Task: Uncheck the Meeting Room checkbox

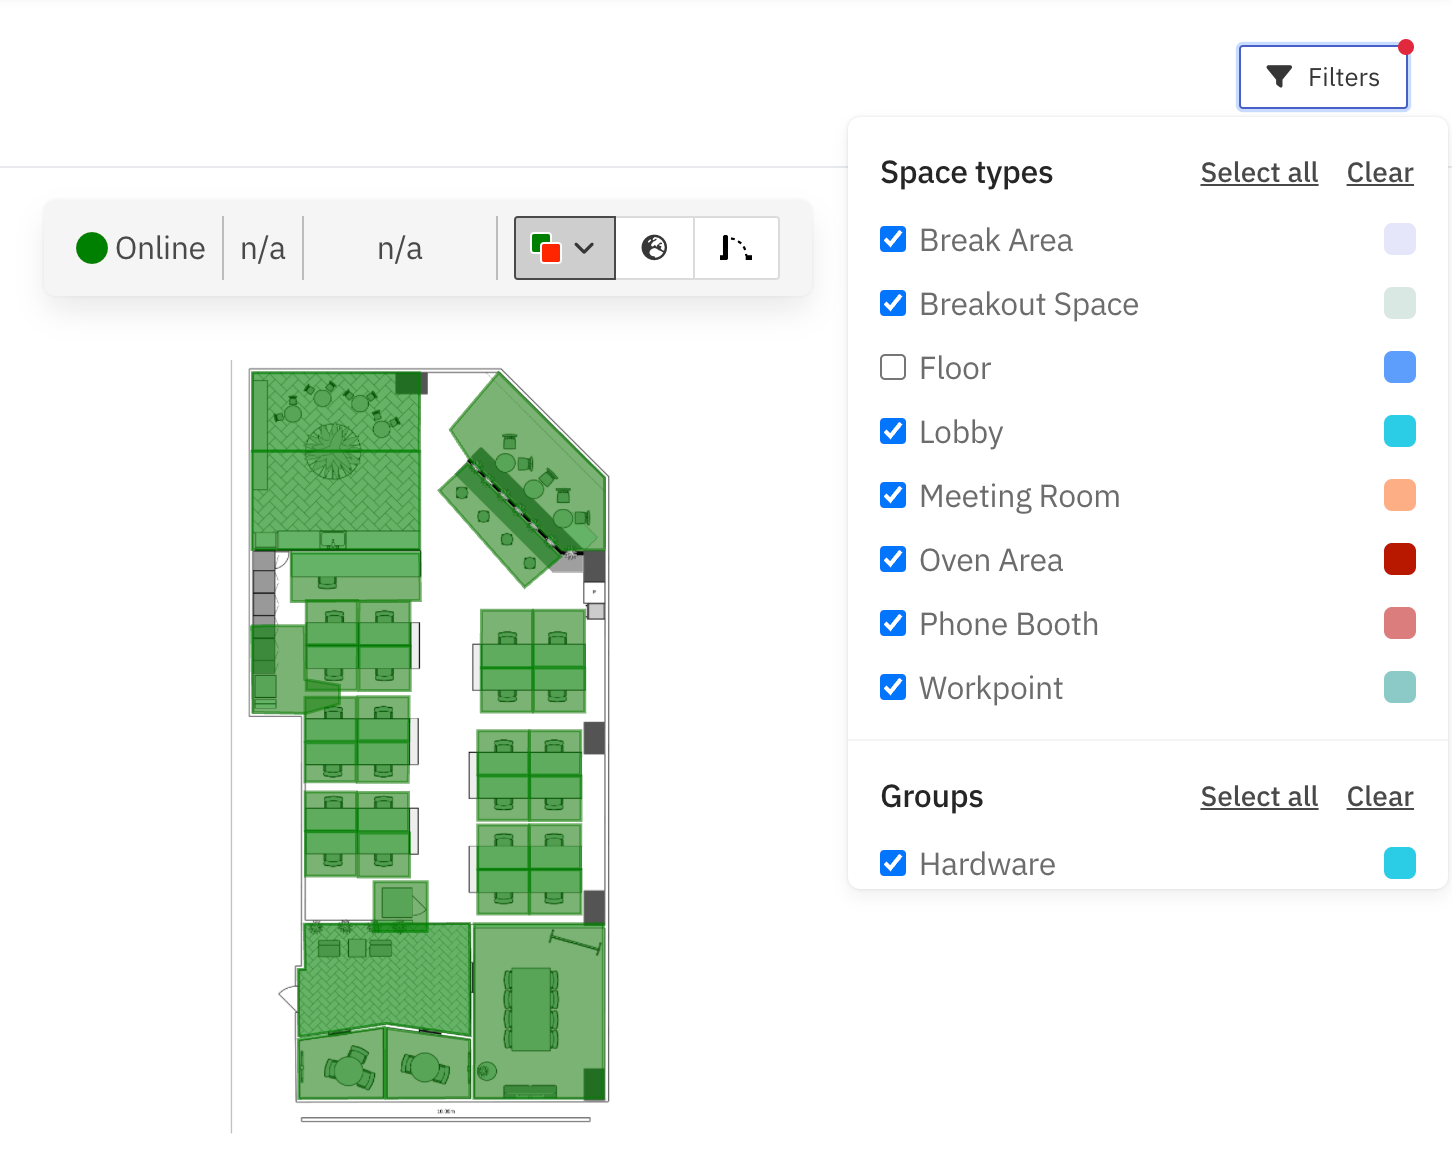Action: click(x=893, y=496)
